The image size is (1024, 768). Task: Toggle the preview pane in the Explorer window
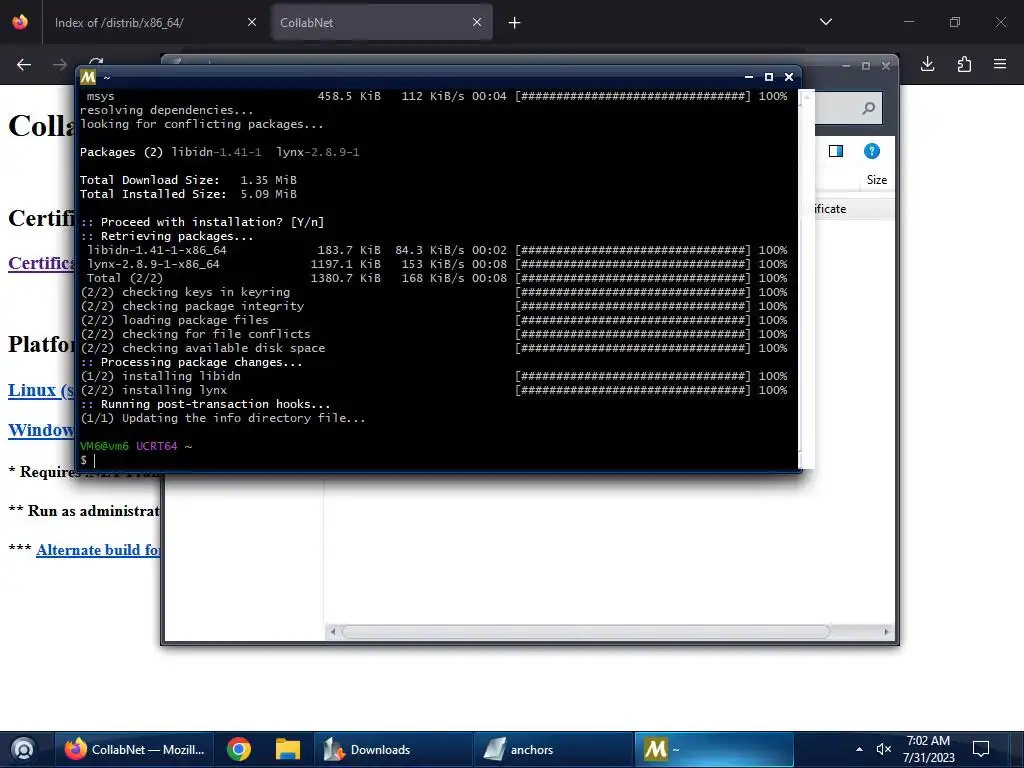[x=836, y=152]
